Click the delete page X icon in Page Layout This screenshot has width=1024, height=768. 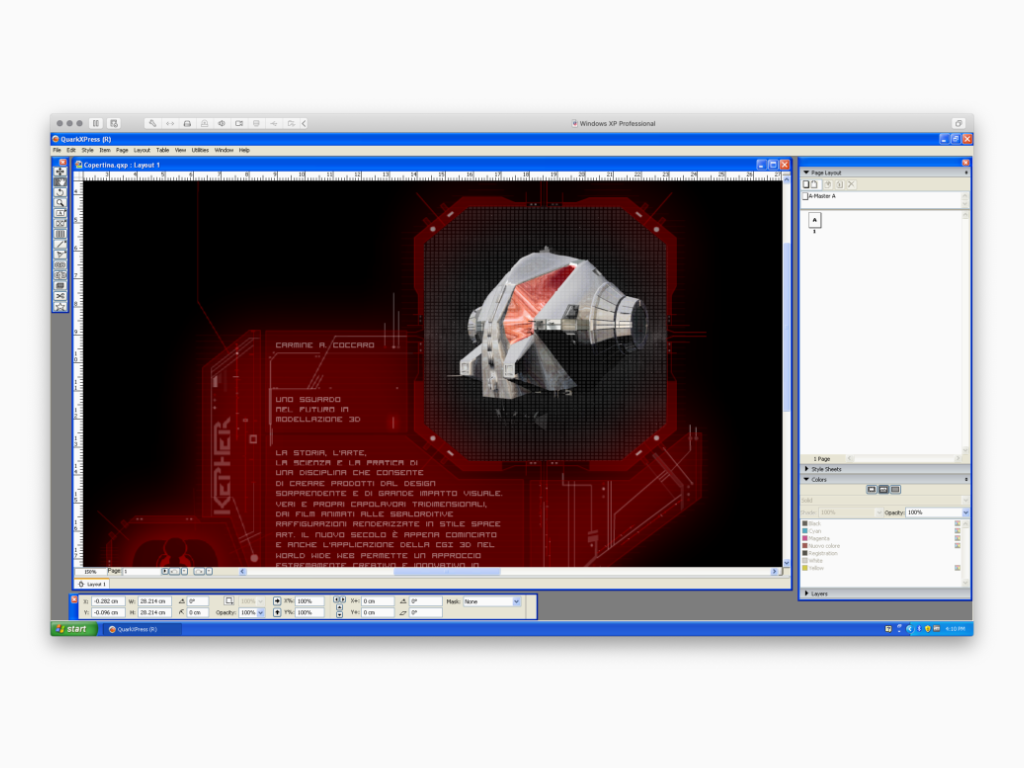(x=851, y=185)
